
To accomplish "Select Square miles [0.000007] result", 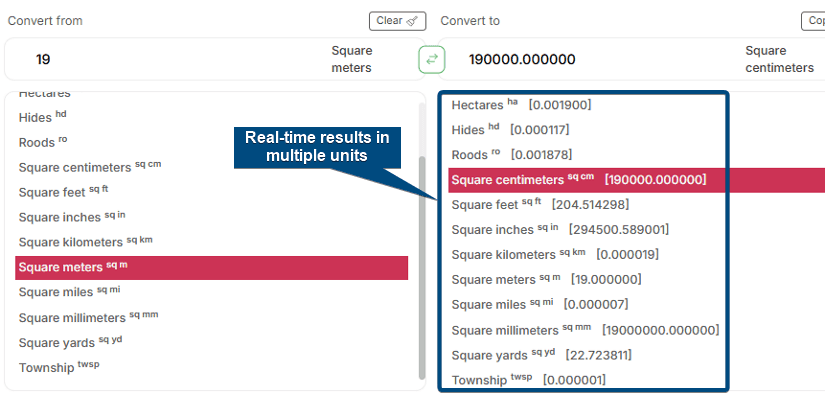I will click(x=539, y=304).
